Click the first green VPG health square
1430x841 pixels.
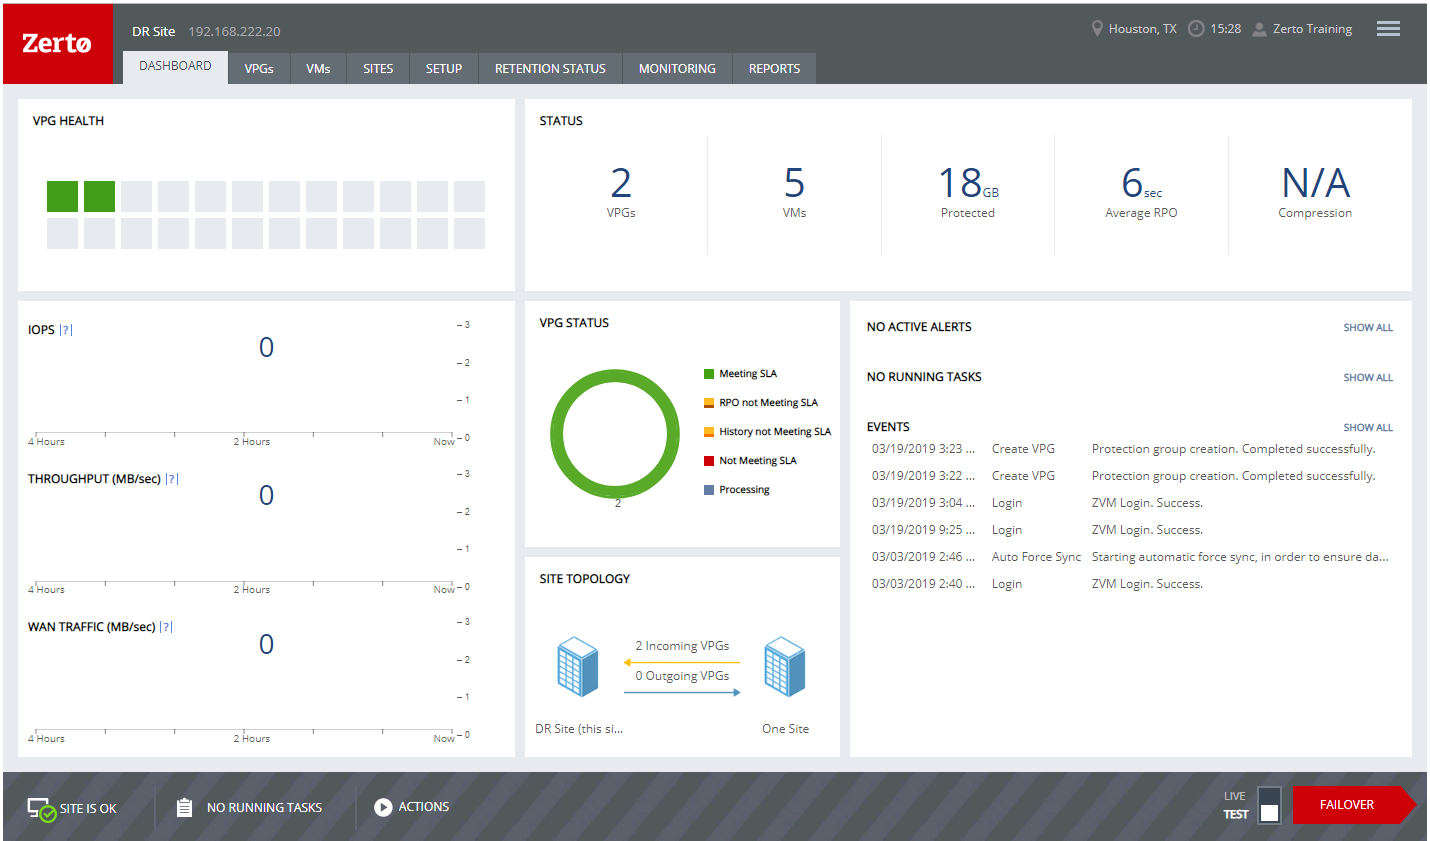point(62,196)
